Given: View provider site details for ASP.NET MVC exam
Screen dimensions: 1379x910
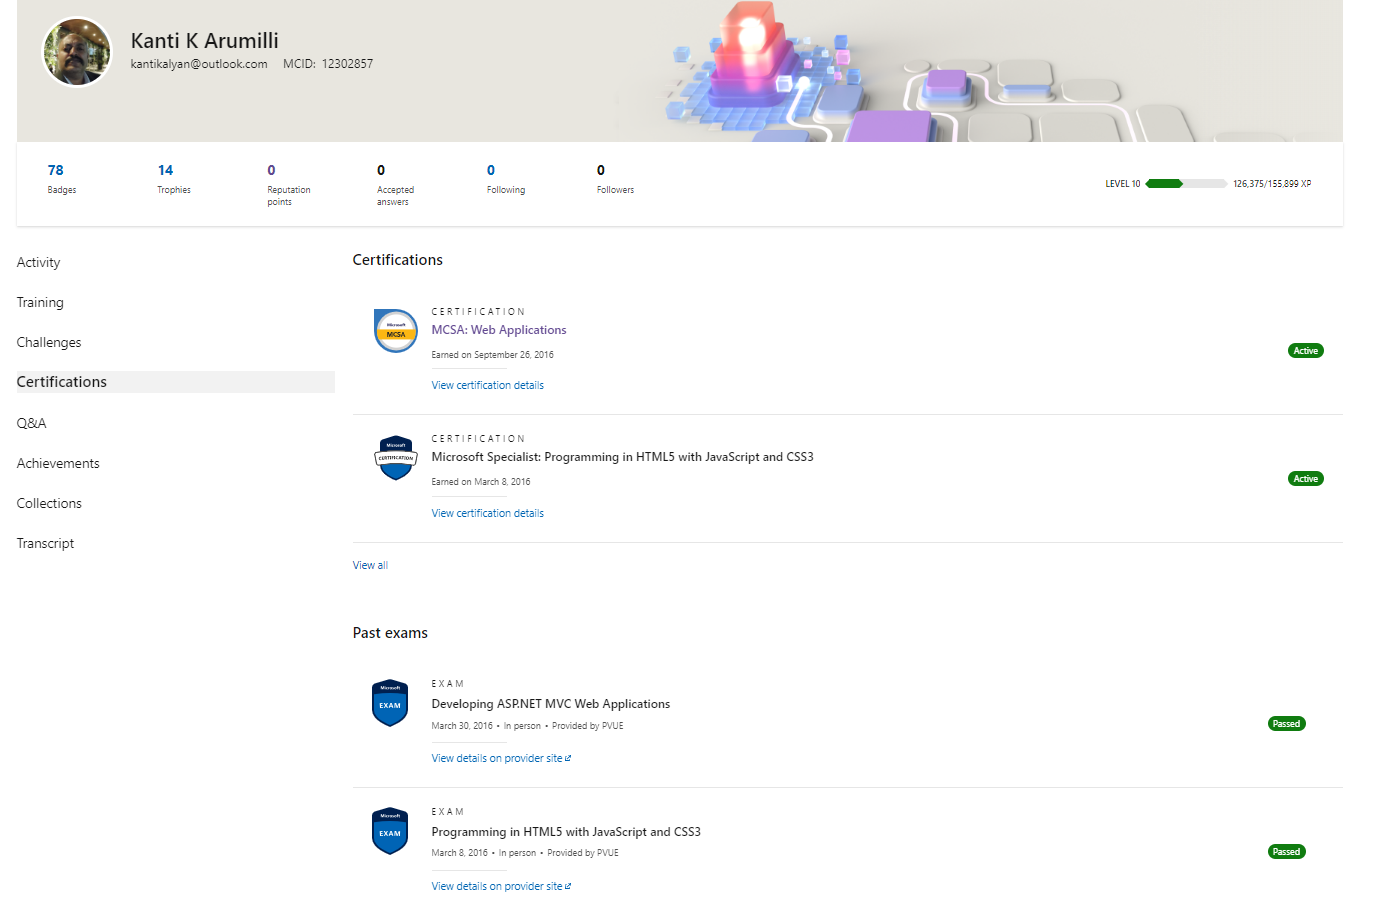Looking at the screenshot, I should [x=501, y=758].
